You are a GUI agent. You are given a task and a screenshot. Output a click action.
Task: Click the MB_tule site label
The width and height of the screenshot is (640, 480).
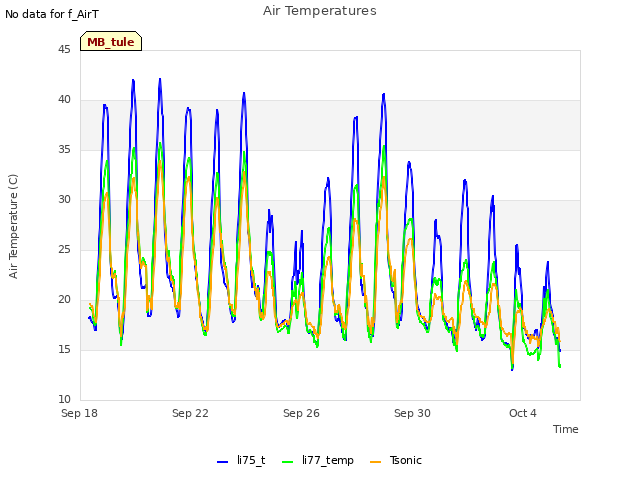(x=111, y=41)
